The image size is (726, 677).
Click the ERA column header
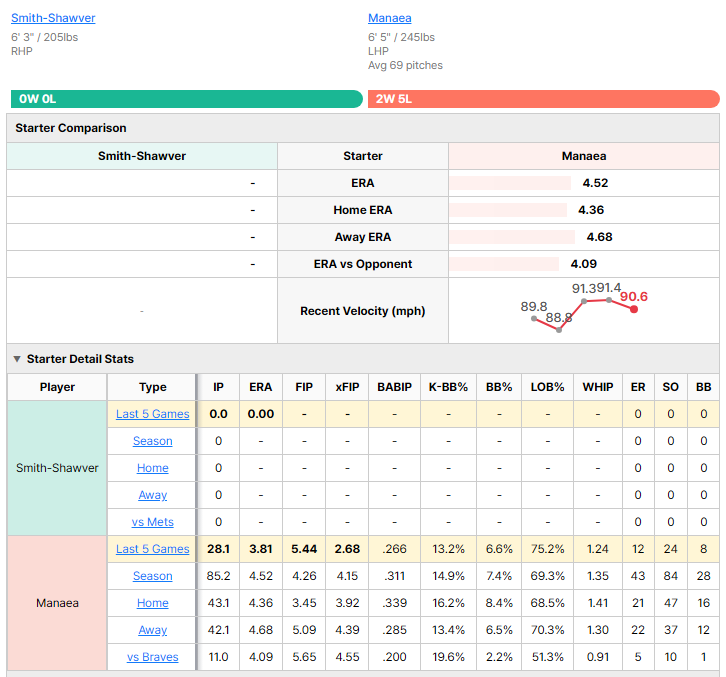(261, 387)
